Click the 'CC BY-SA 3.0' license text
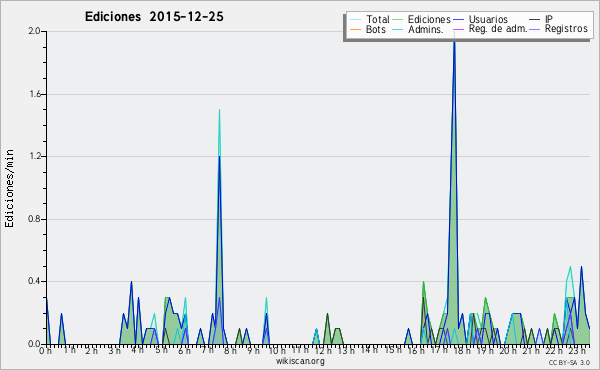The width and height of the screenshot is (600, 370). pos(569,362)
